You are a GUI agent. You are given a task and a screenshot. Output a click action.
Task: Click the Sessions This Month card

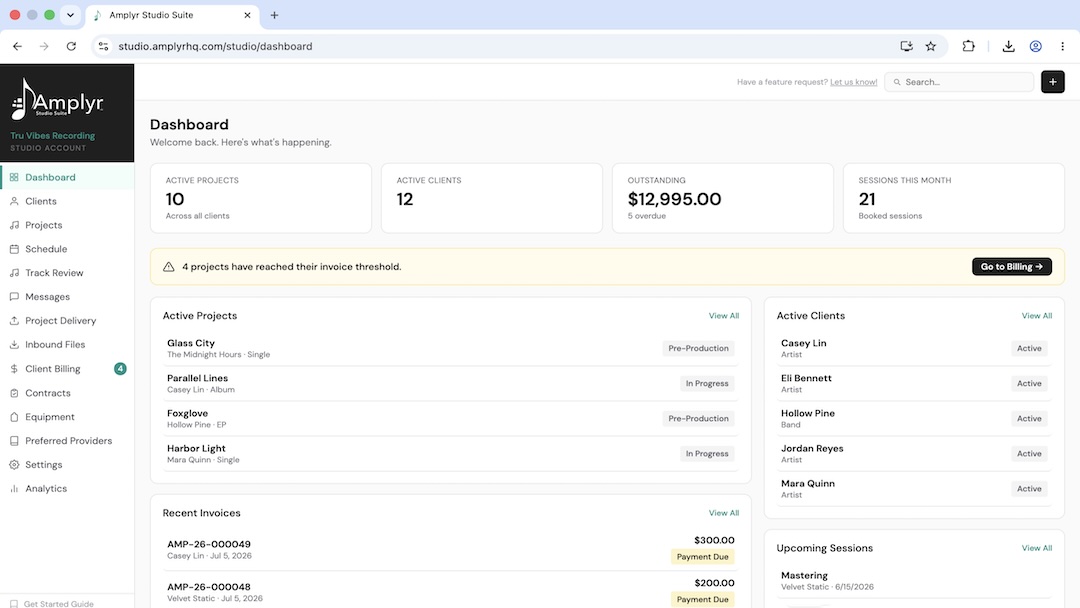pyautogui.click(x=953, y=198)
